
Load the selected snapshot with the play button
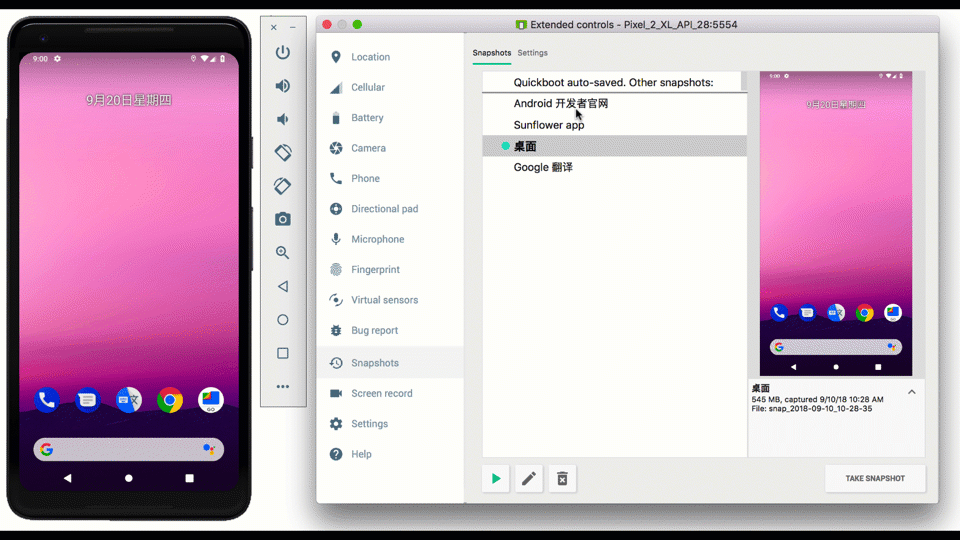(495, 478)
